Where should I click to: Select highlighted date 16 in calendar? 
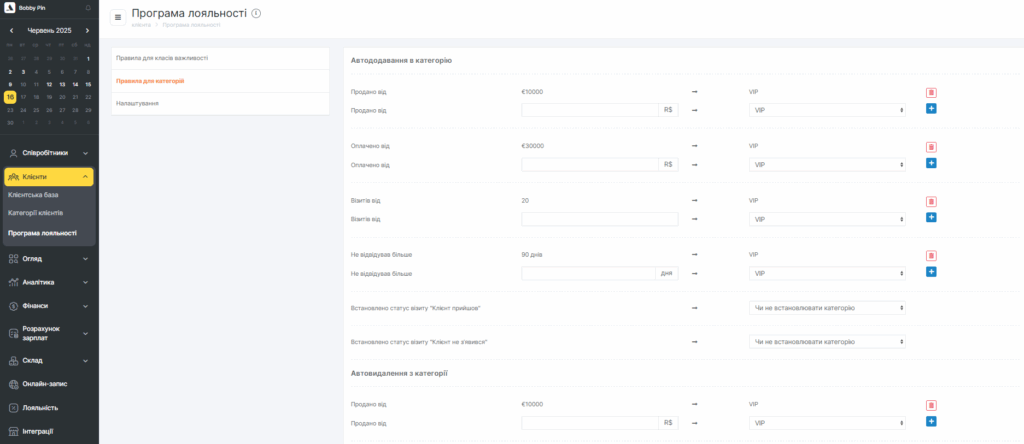tap(10, 97)
